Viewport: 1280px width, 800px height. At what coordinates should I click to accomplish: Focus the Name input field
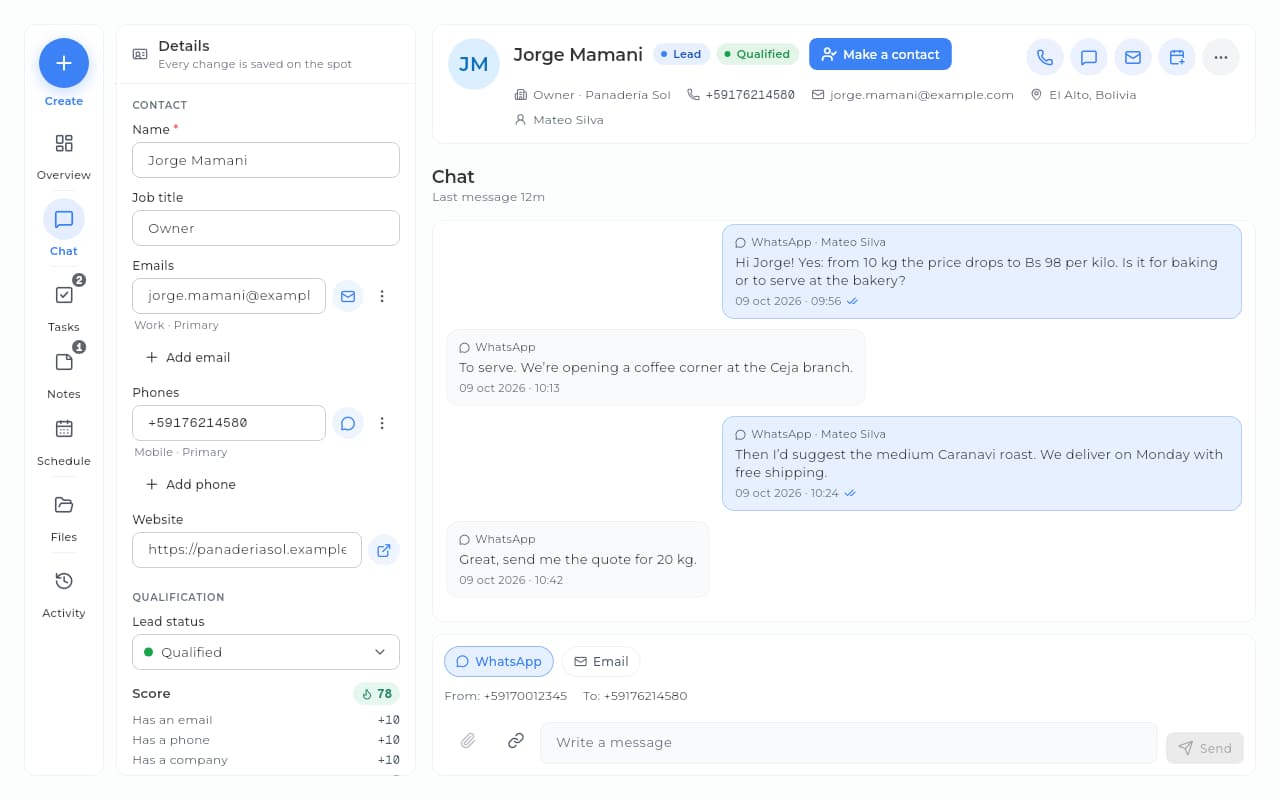click(x=266, y=160)
